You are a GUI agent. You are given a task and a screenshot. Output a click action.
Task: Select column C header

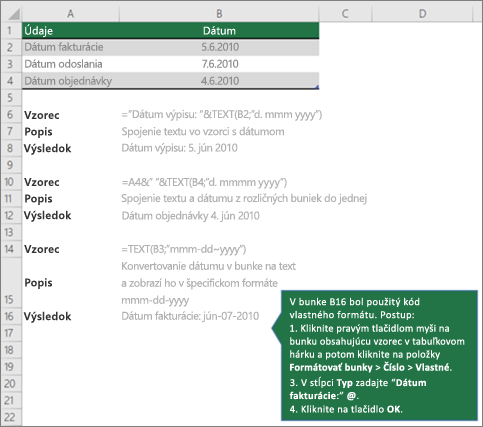(x=345, y=14)
